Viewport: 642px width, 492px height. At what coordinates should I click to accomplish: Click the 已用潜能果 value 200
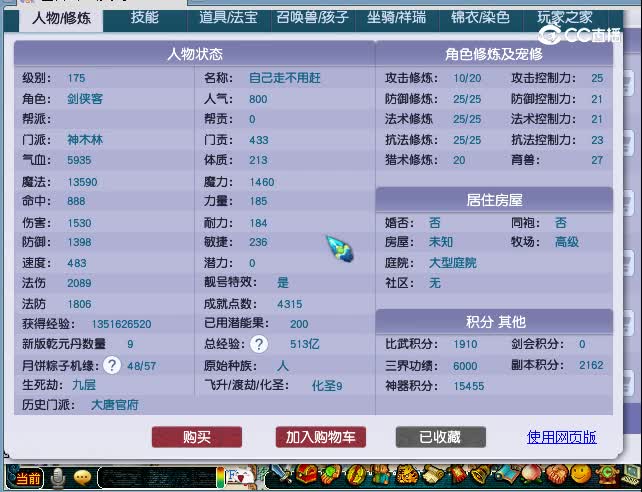pos(299,324)
